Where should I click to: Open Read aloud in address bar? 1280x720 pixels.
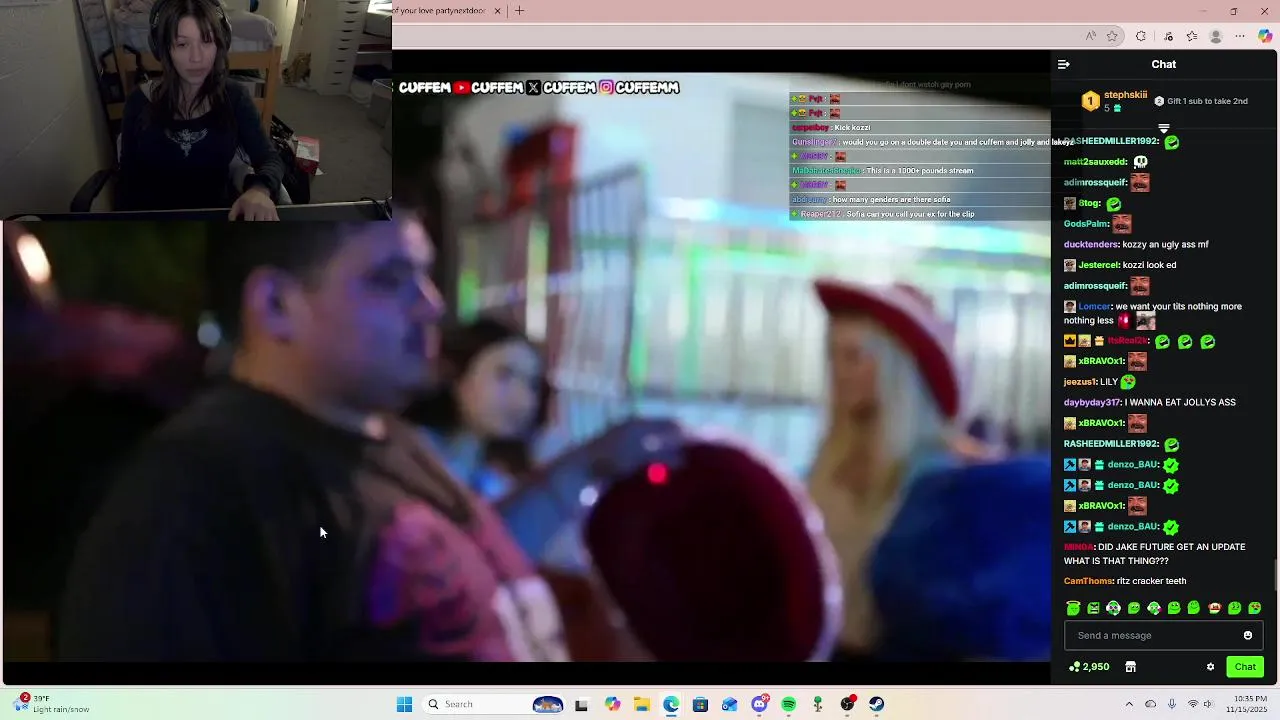click(1091, 36)
